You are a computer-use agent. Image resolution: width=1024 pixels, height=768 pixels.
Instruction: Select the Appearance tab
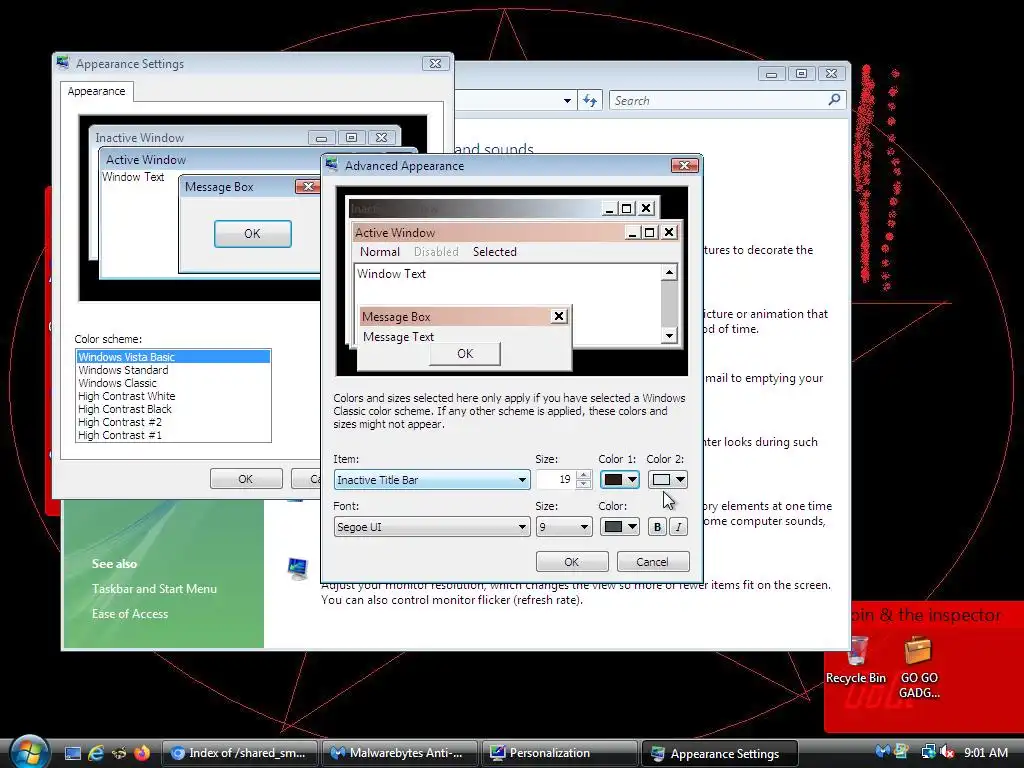(x=97, y=91)
